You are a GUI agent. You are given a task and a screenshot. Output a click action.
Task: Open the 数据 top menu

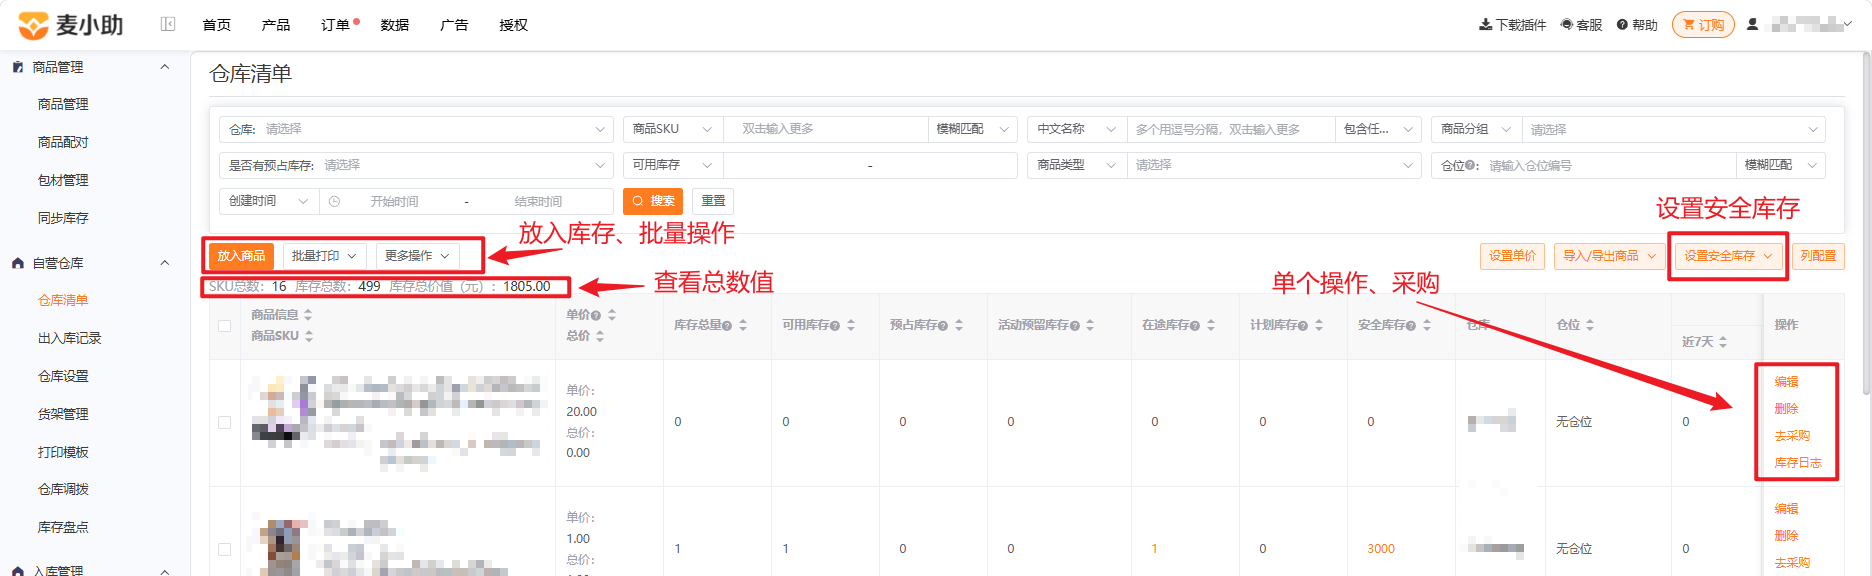pos(395,25)
